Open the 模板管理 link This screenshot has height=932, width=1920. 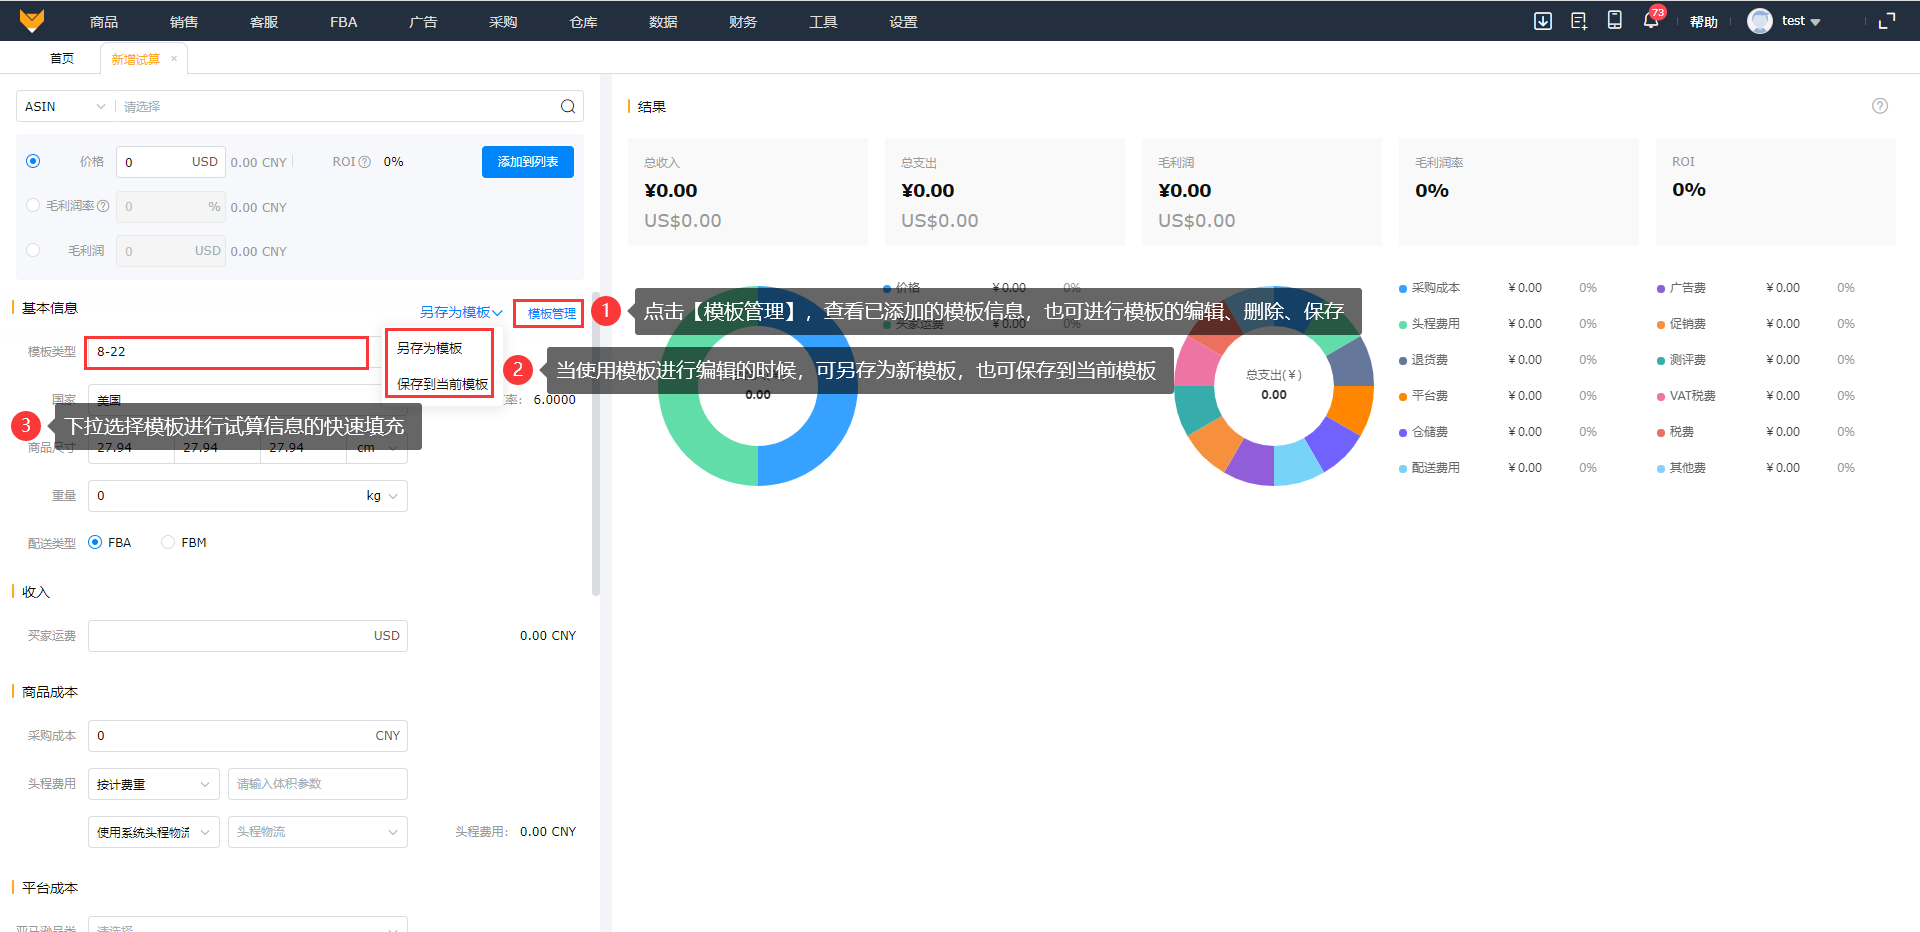[x=551, y=313]
